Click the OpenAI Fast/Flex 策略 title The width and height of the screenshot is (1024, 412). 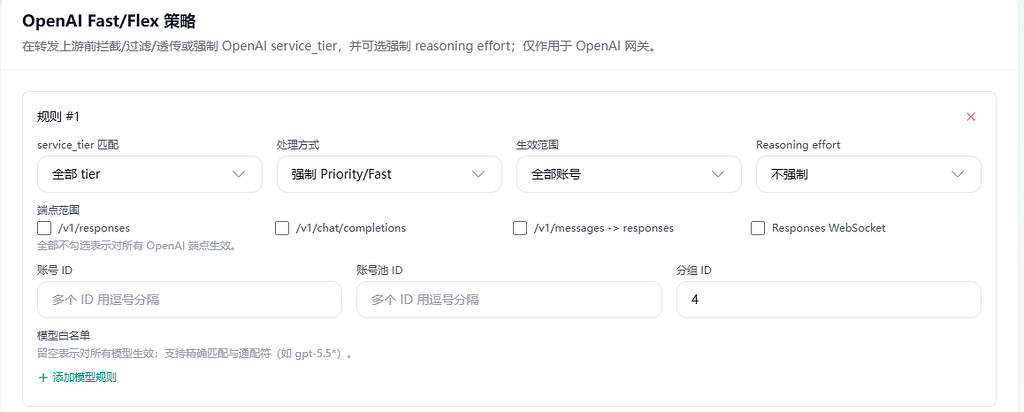pyautogui.click(x=108, y=21)
